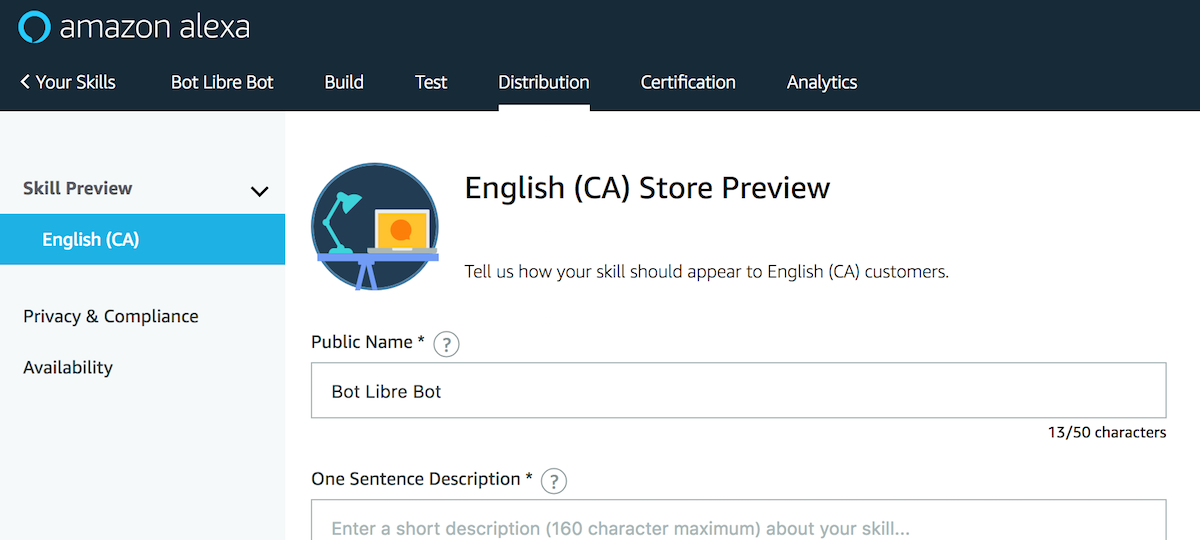Click the Amazon Alexa logo
This screenshot has width=1200, height=540.
[x=134, y=27]
